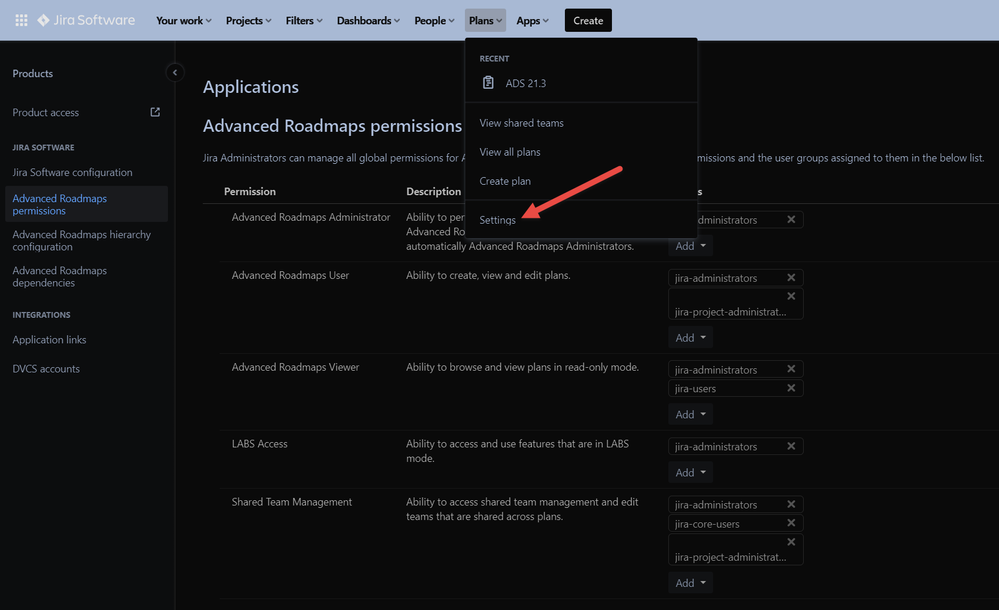Screen dimensions: 999x610
Task: Click the Permission column header
Action: coord(250,191)
